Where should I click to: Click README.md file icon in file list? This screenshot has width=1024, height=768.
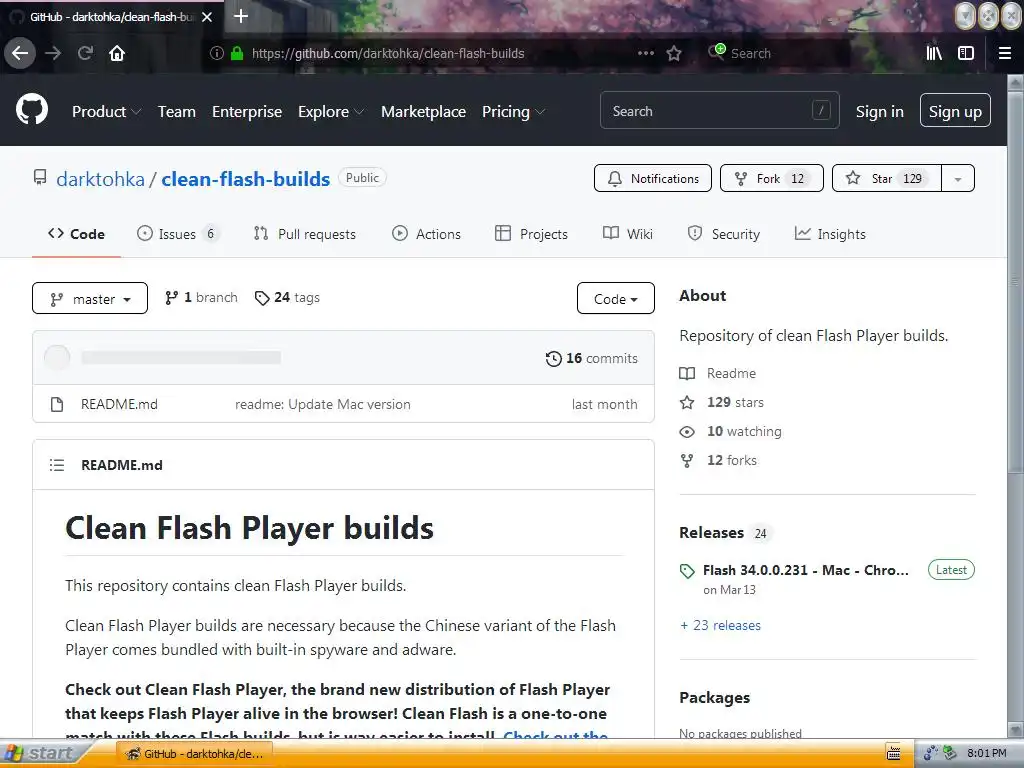[x=57, y=404]
